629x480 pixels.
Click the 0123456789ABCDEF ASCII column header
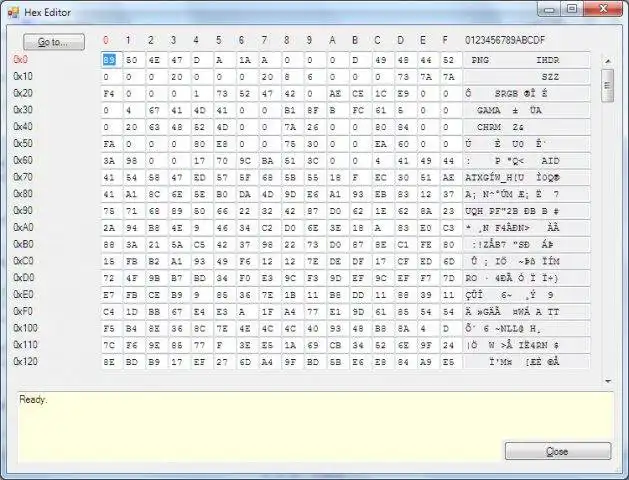click(x=505, y=40)
